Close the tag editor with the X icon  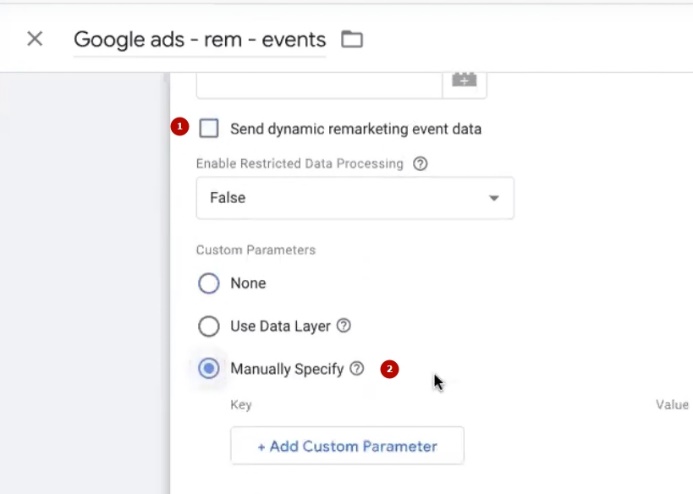tap(35, 39)
